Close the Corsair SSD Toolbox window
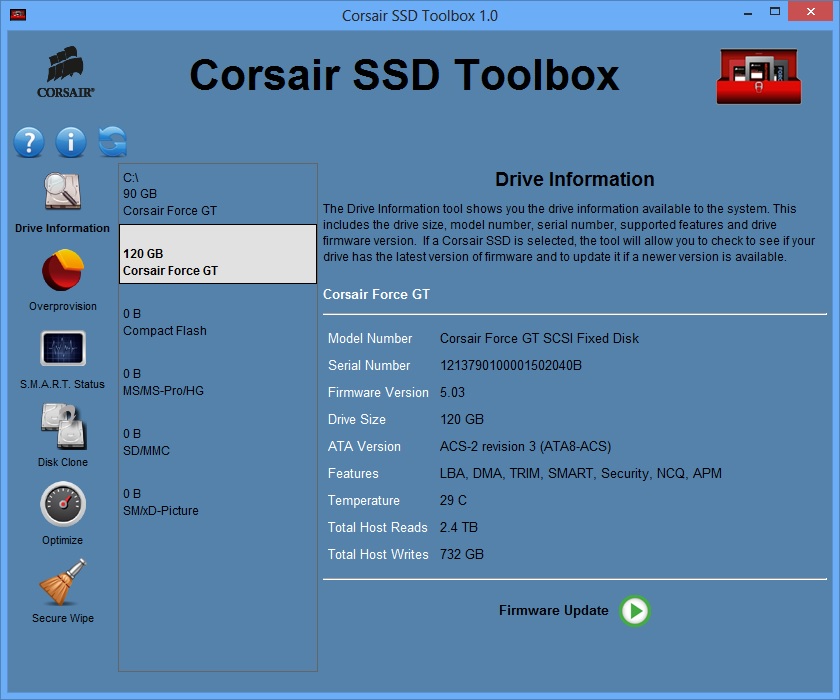The image size is (840, 700). tap(811, 12)
